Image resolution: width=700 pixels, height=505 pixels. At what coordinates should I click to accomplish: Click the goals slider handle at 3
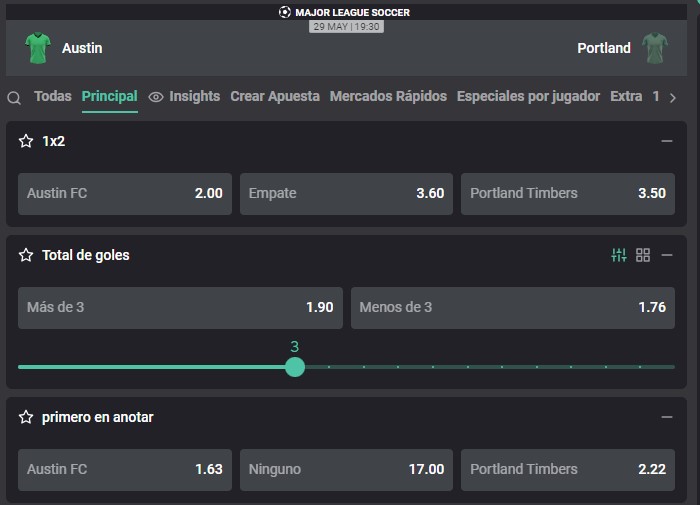[x=295, y=367]
